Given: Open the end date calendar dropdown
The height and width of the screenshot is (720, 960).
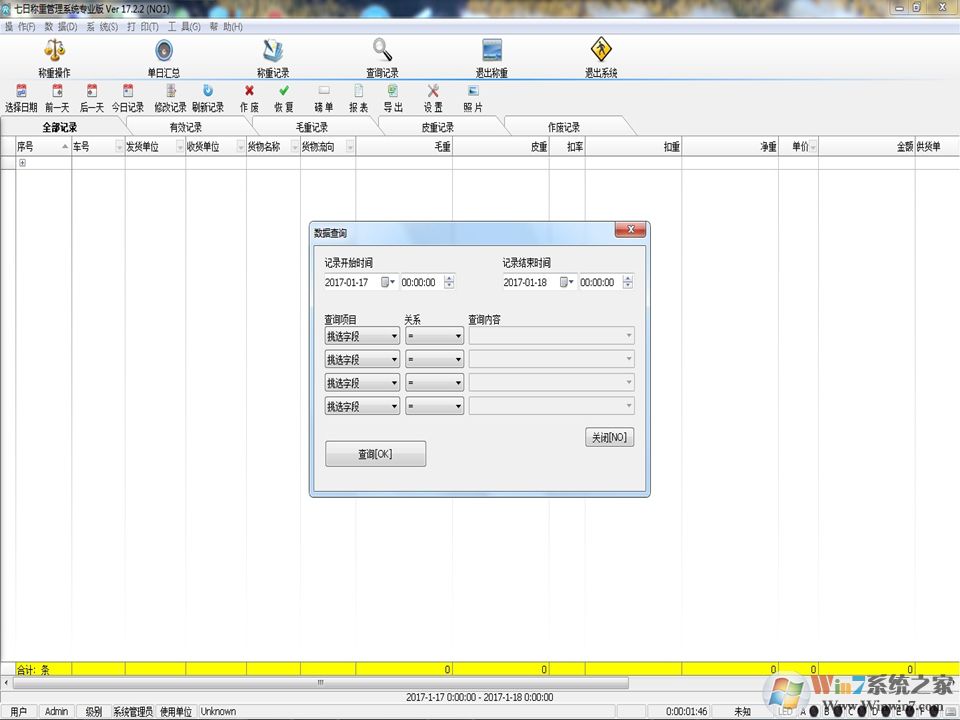Looking at the screenshot, I should [566, 283].
